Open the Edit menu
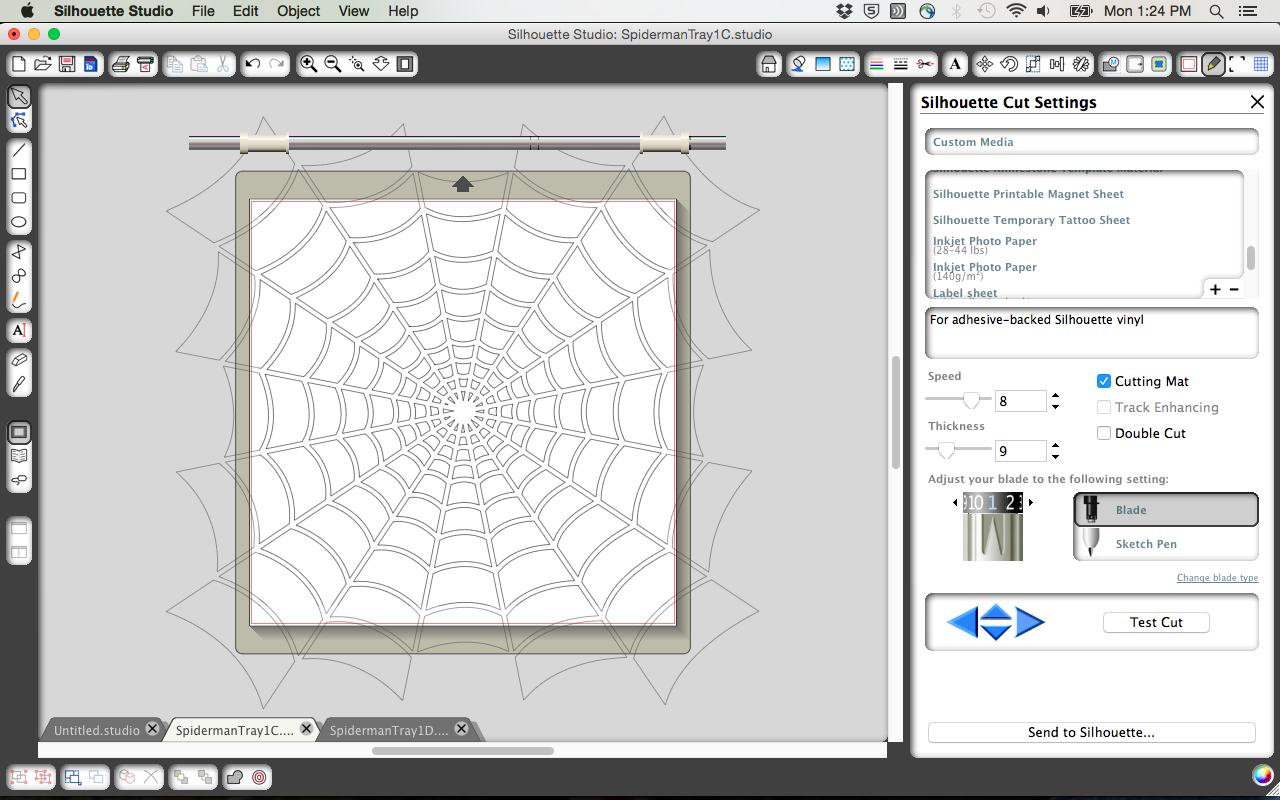 pyautogui.click(x=246, y=11)
